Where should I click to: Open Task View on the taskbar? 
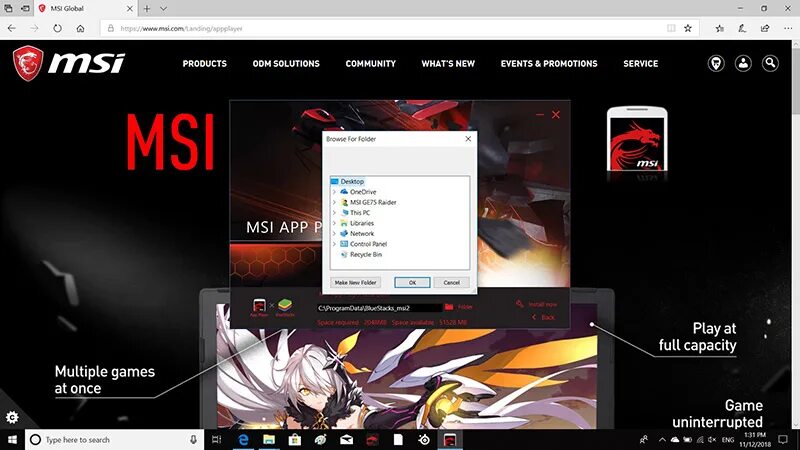[x=216, y=439]
